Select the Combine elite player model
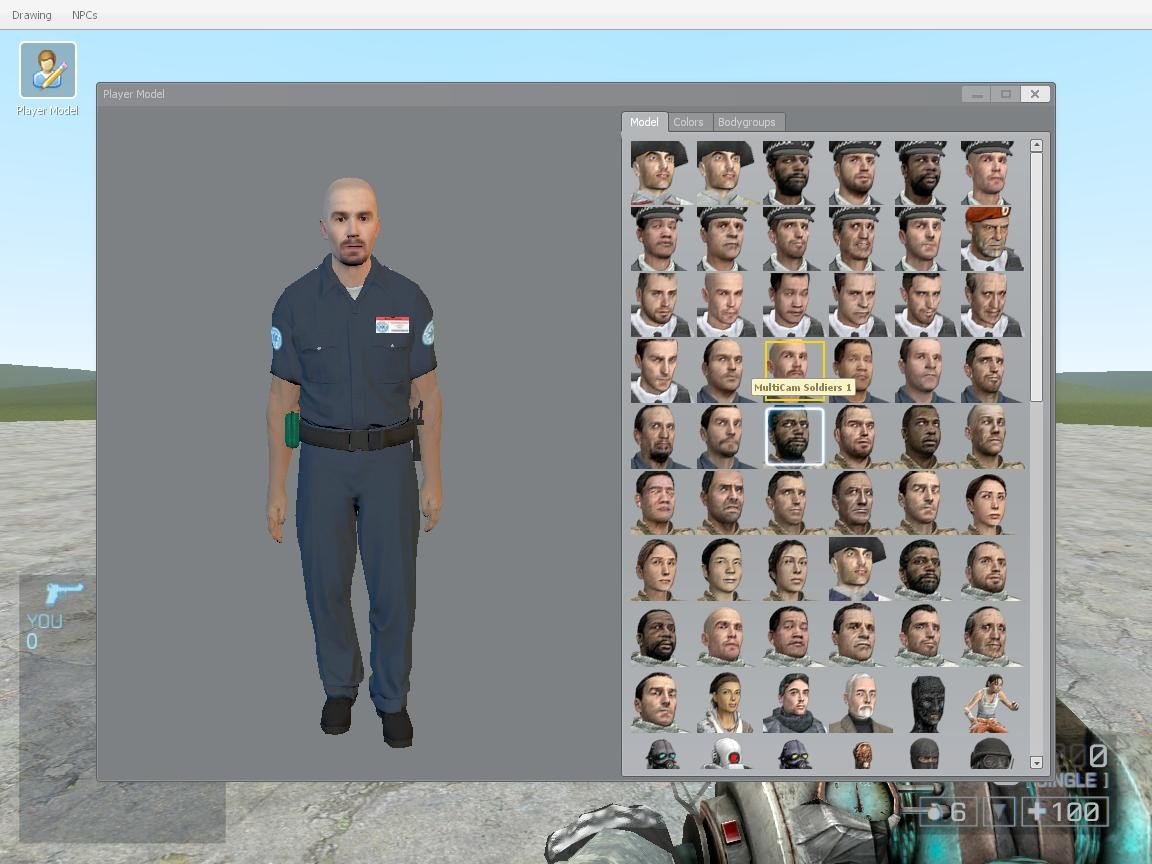Viewport: 1152px width, 864px height. point(726,755)
